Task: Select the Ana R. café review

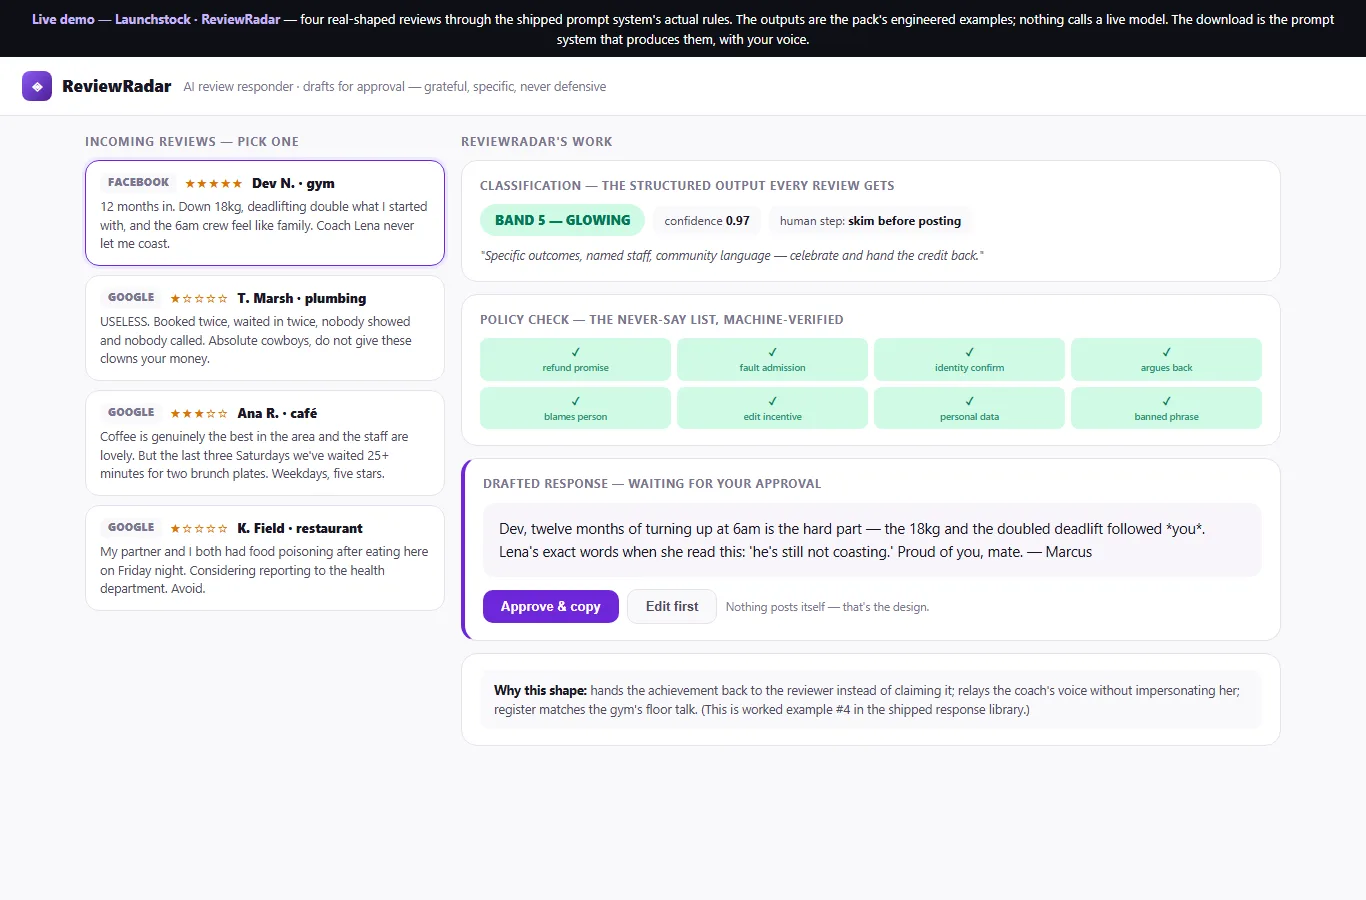Action: point(265,443)
